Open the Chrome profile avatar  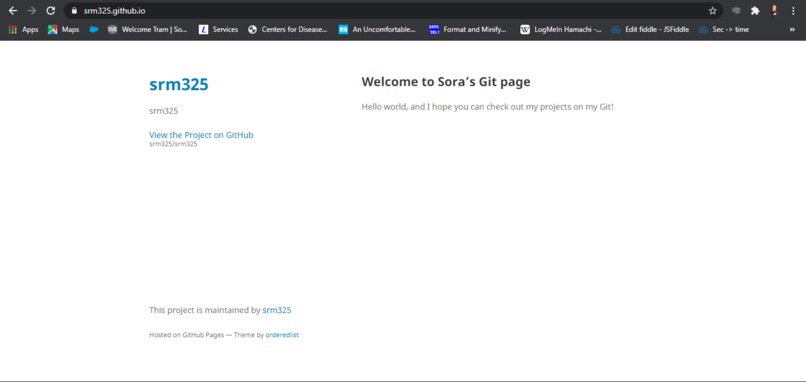[x=774, y=11]
